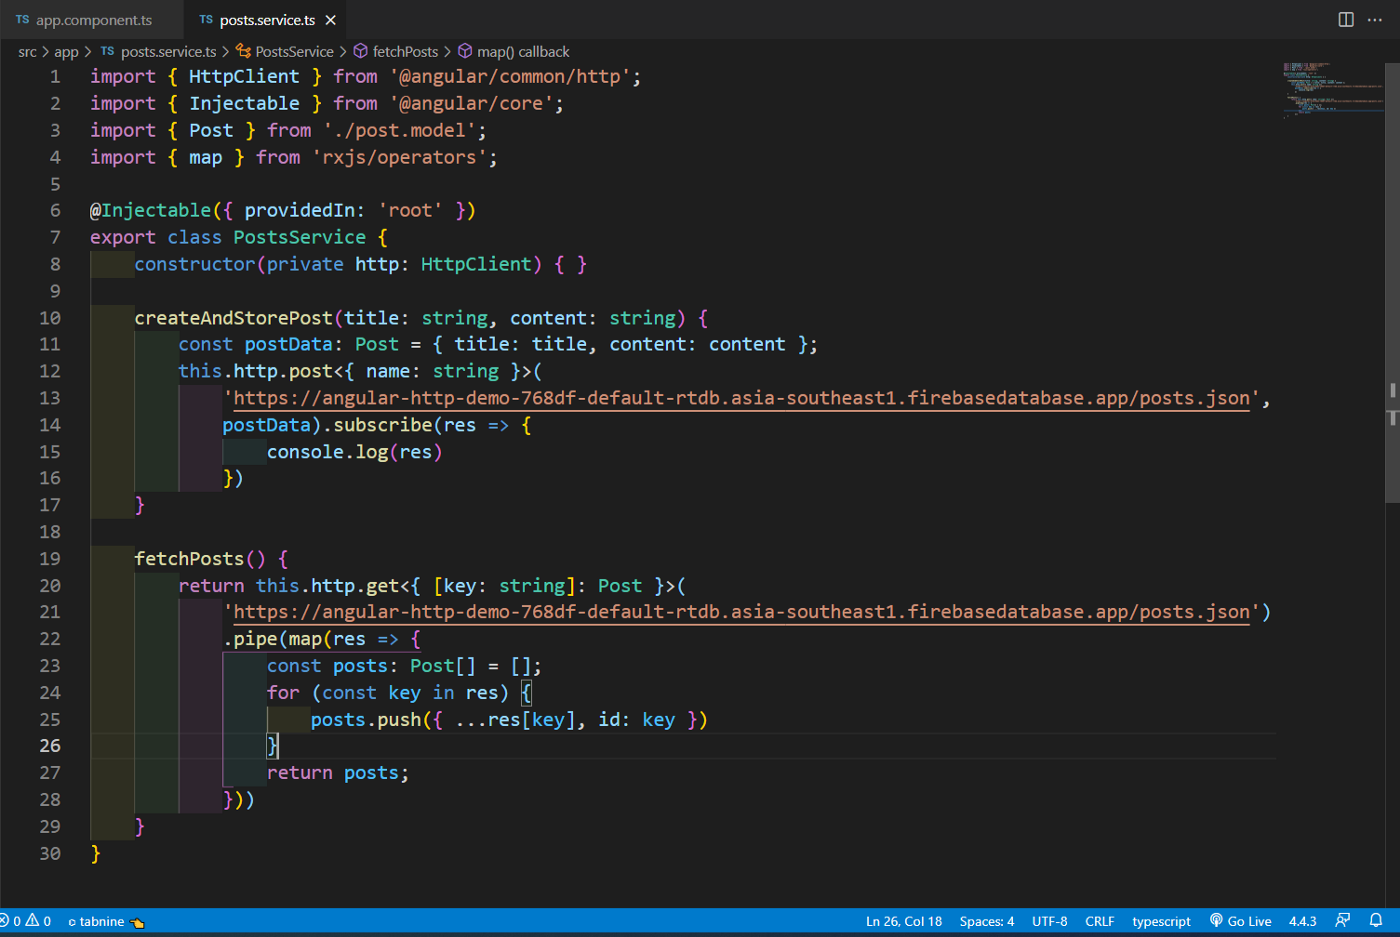Click the tabnine status bar item
This screenshot has width=1400, height=937.
coord(106,921)
